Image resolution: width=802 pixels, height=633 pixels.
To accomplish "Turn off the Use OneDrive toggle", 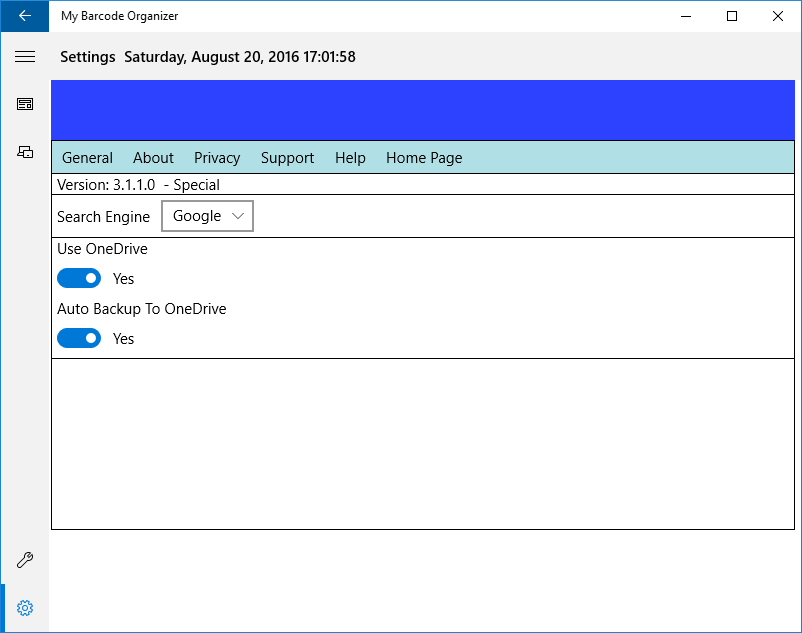I will click(x=79, y=278).
